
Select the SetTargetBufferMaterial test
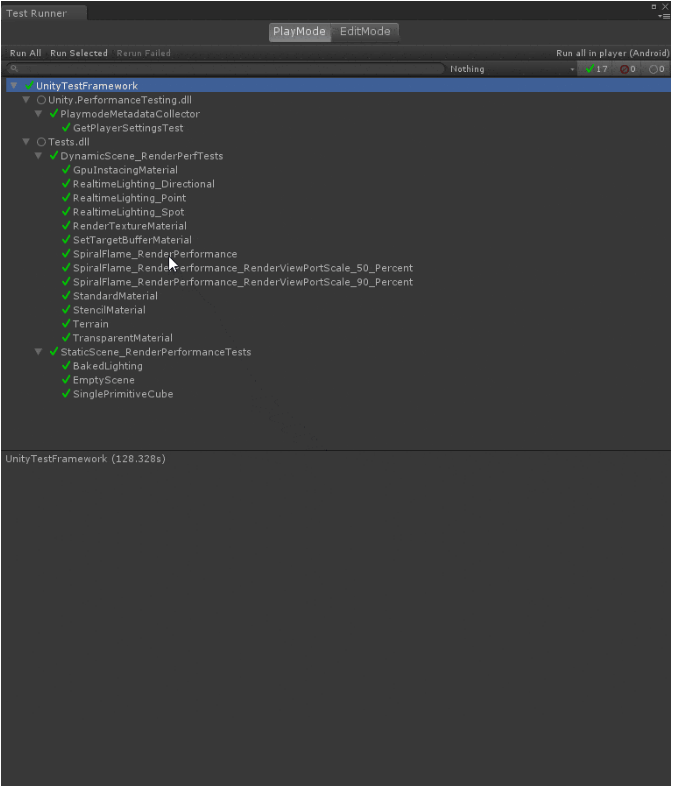point(338,240)
